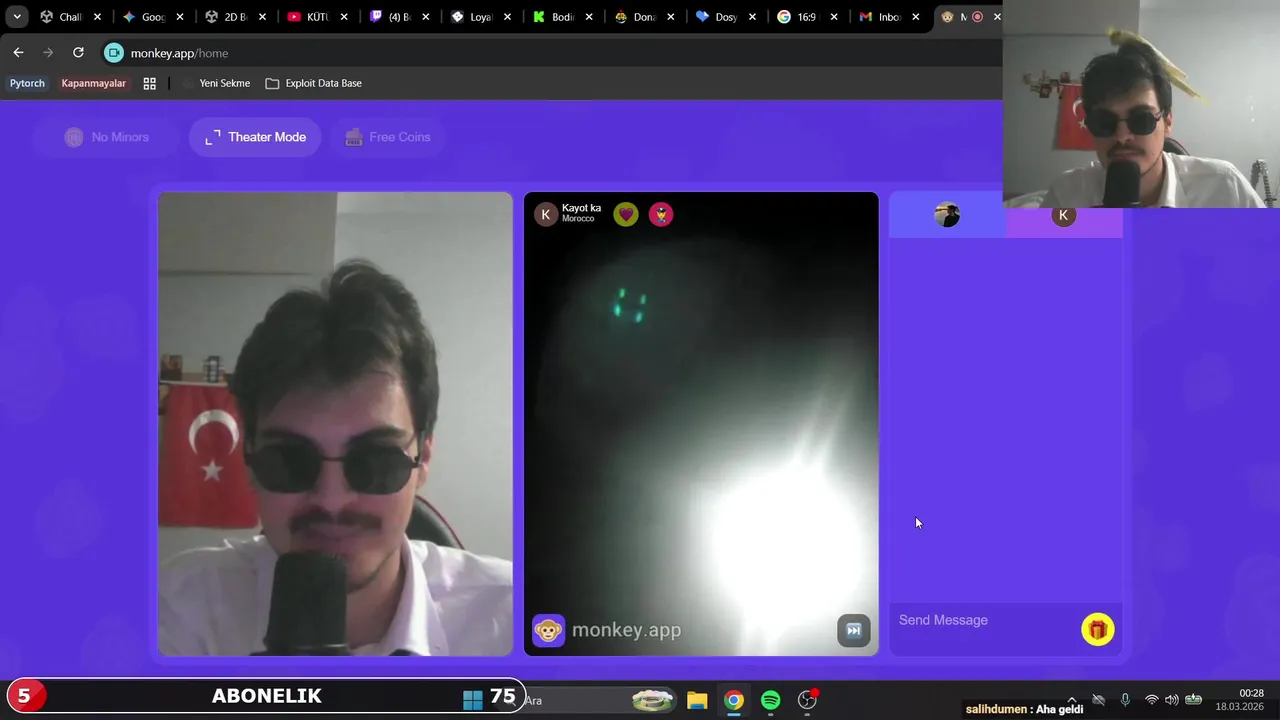
Task: Open the Kapanmayalar bookmark group
Action: pyautogui.click(x=94, y=83)
